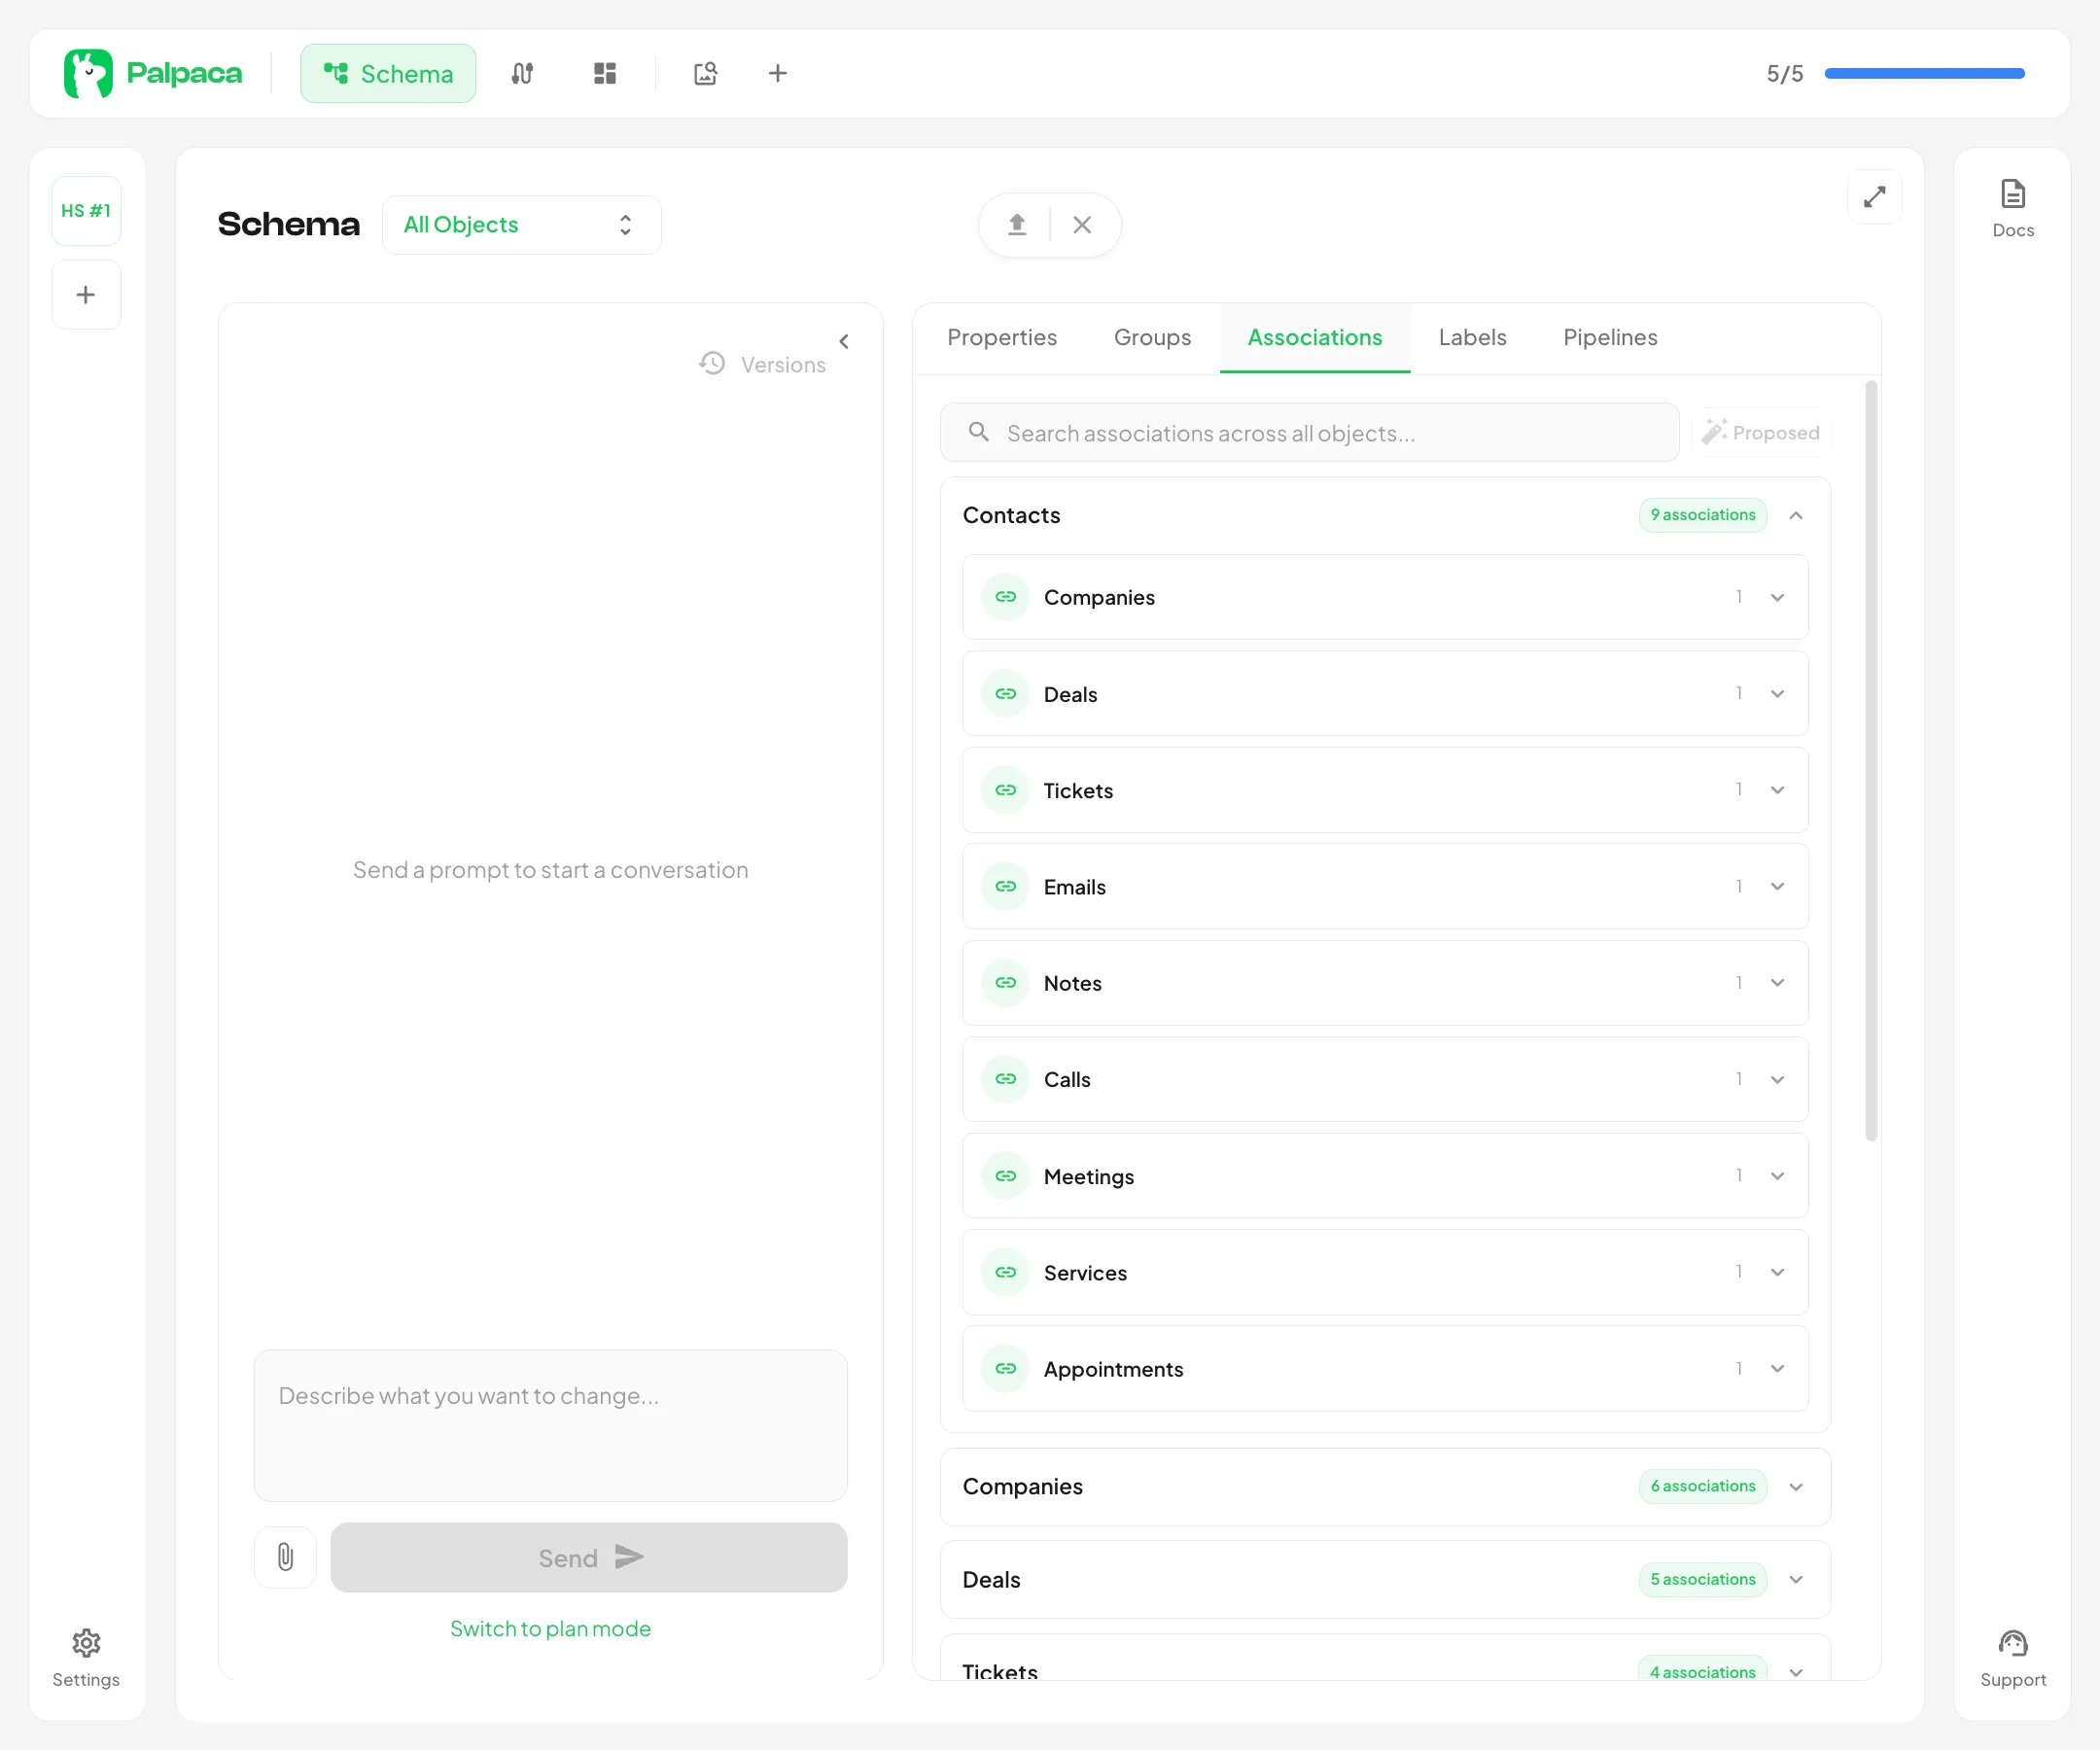Click the Switch to plan mode link

[550, 1628]
